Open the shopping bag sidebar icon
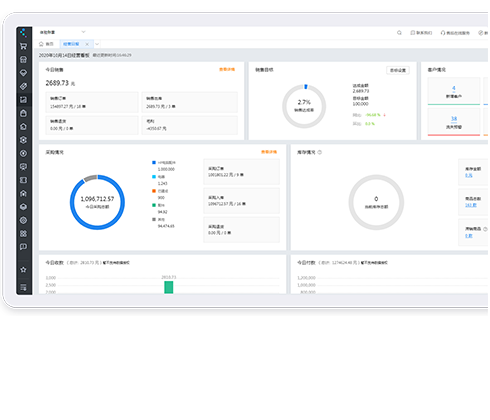This screenshot has height=420, width=490. 23,113
